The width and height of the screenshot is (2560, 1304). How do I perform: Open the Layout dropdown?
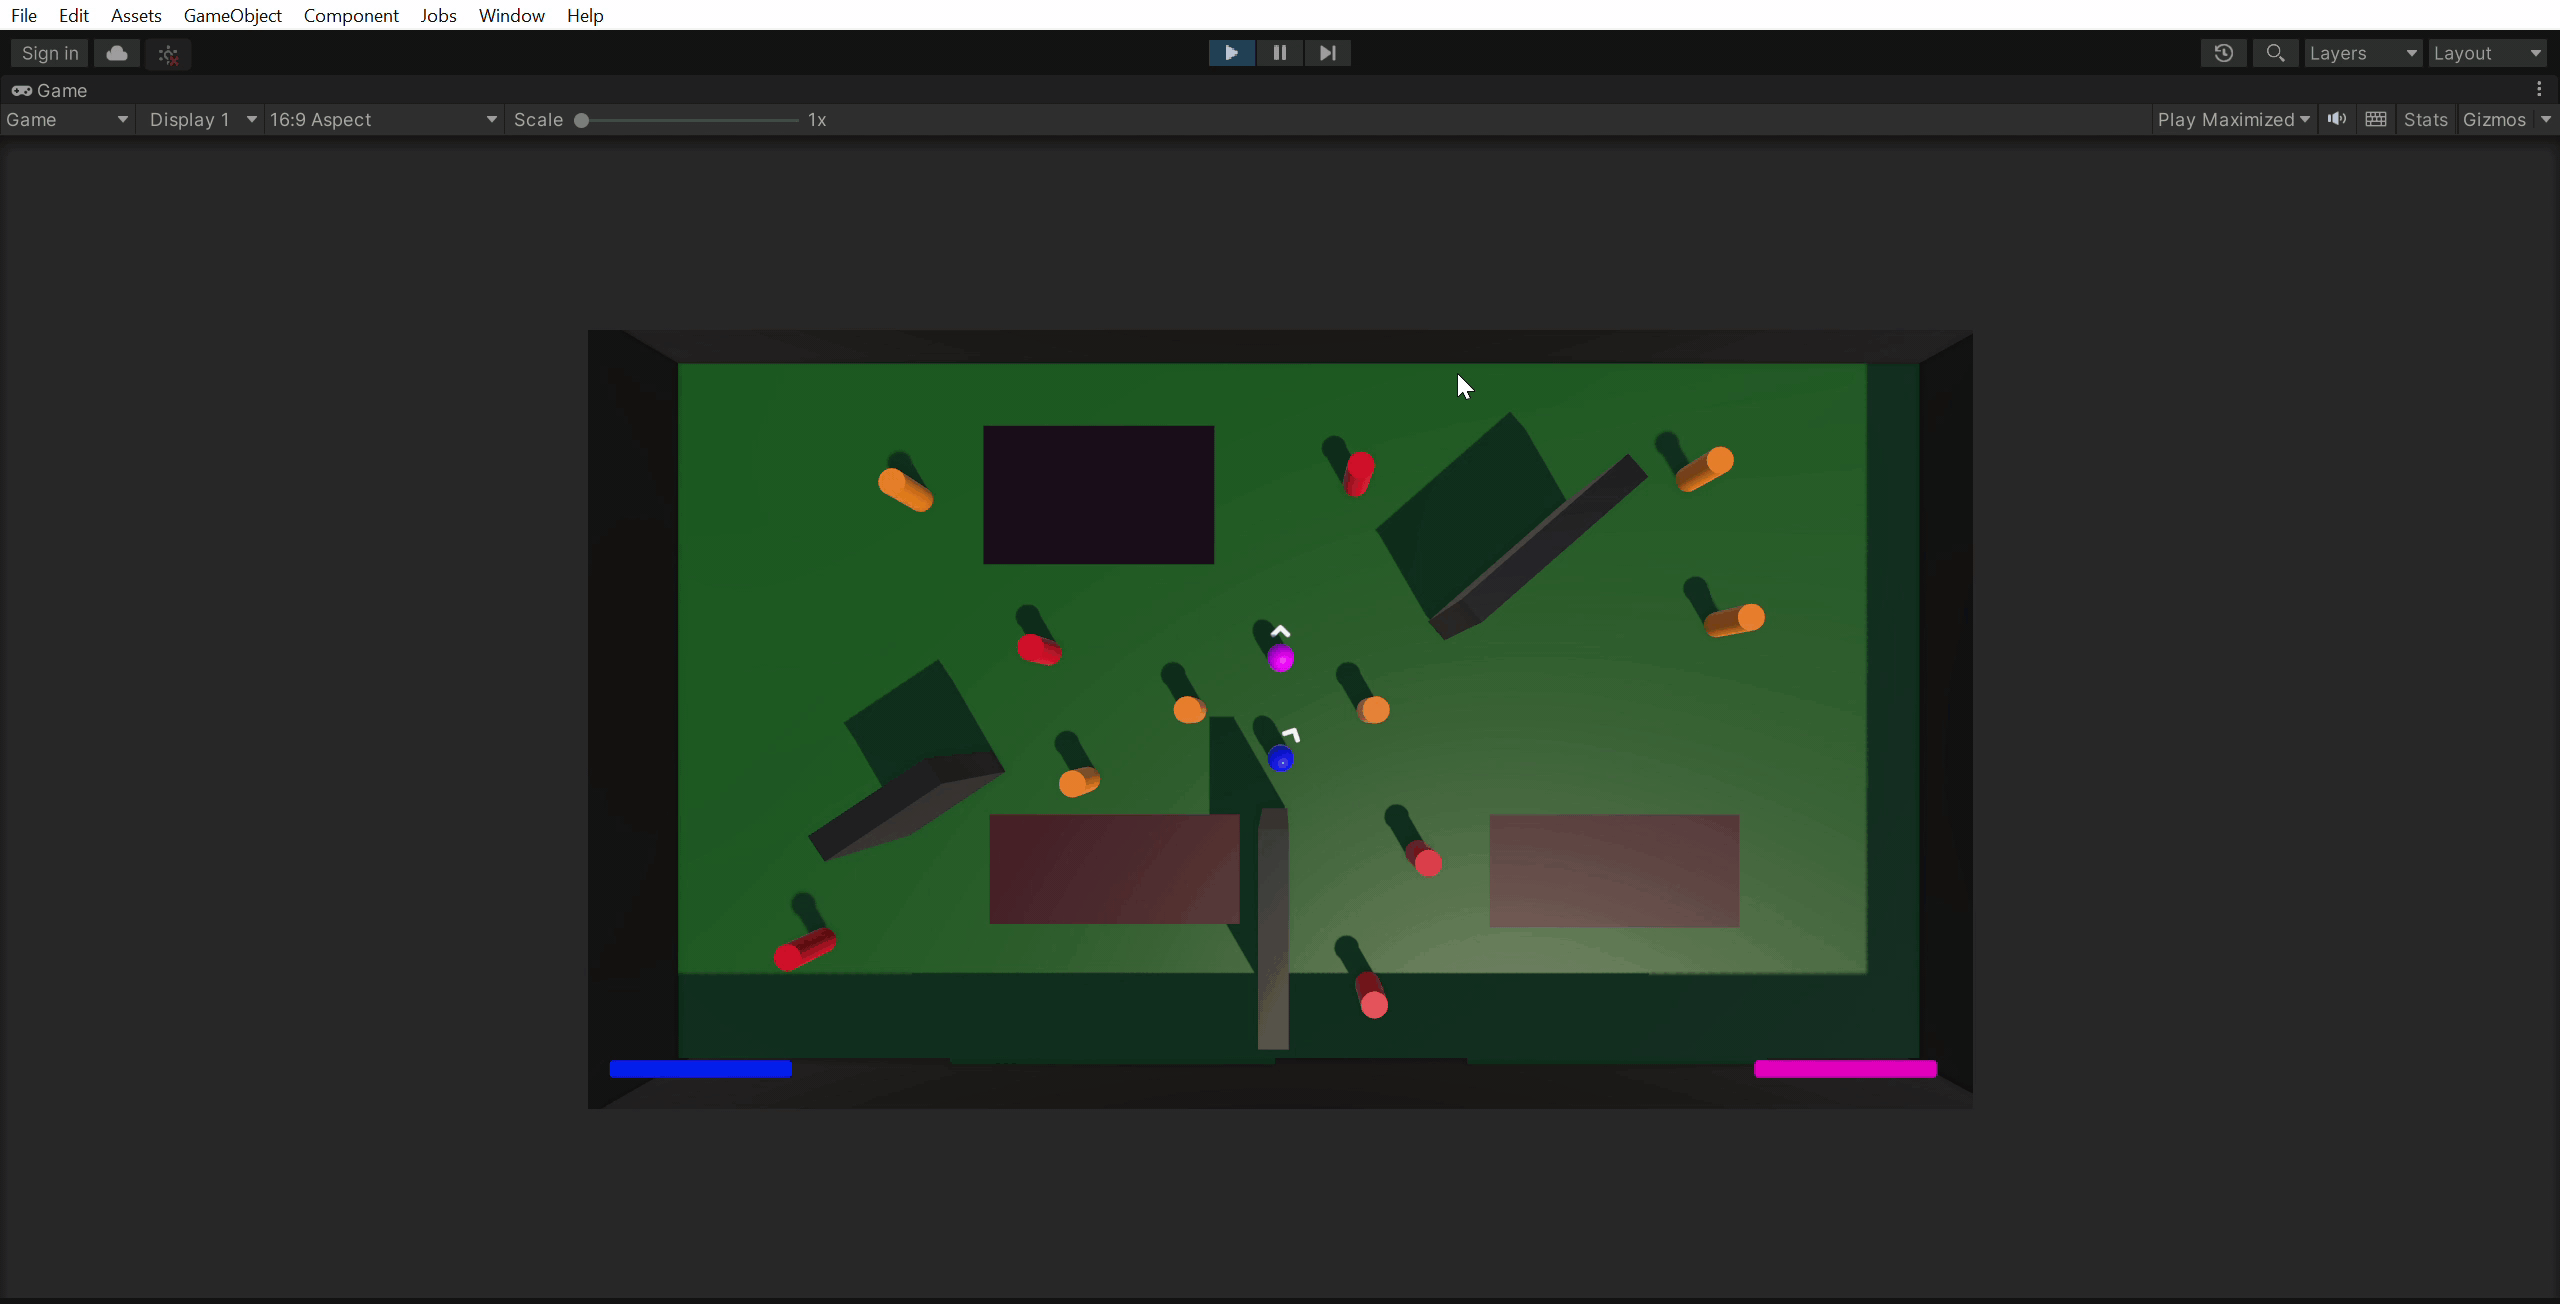click(2488, 53)
